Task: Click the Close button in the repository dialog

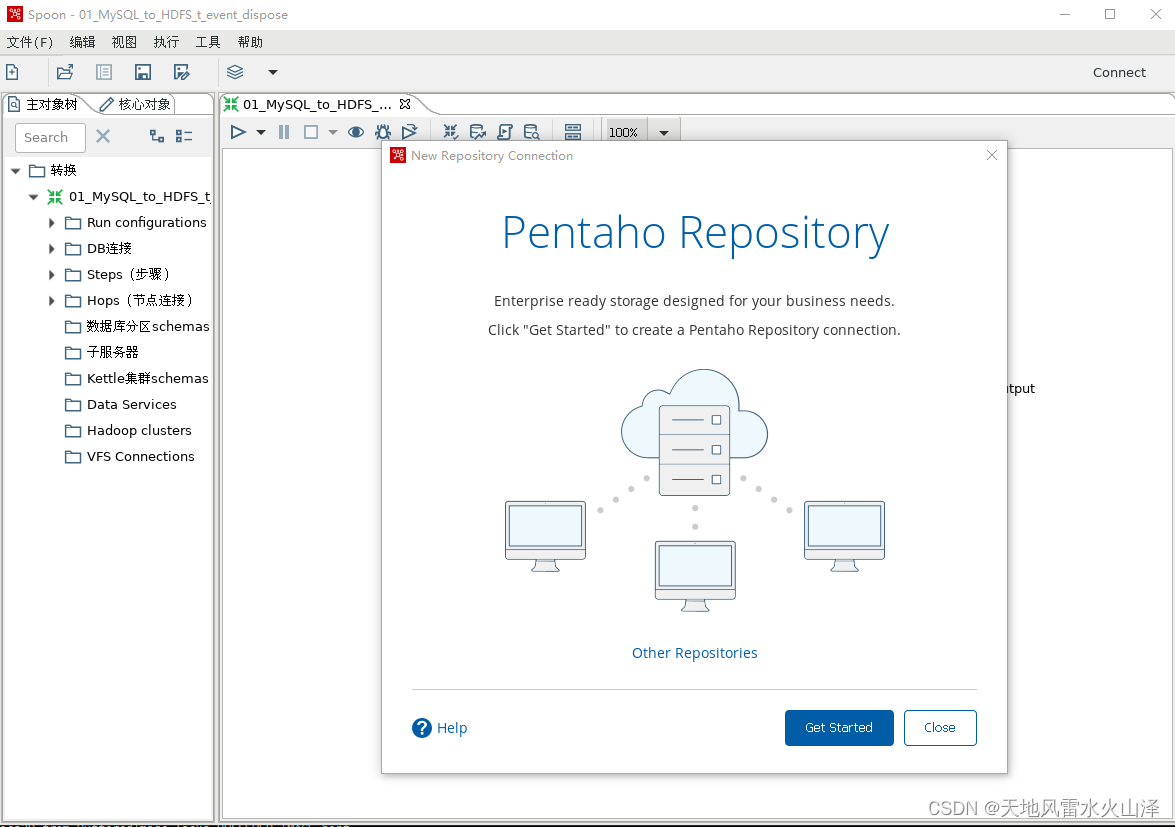Action: pos(940,727)
